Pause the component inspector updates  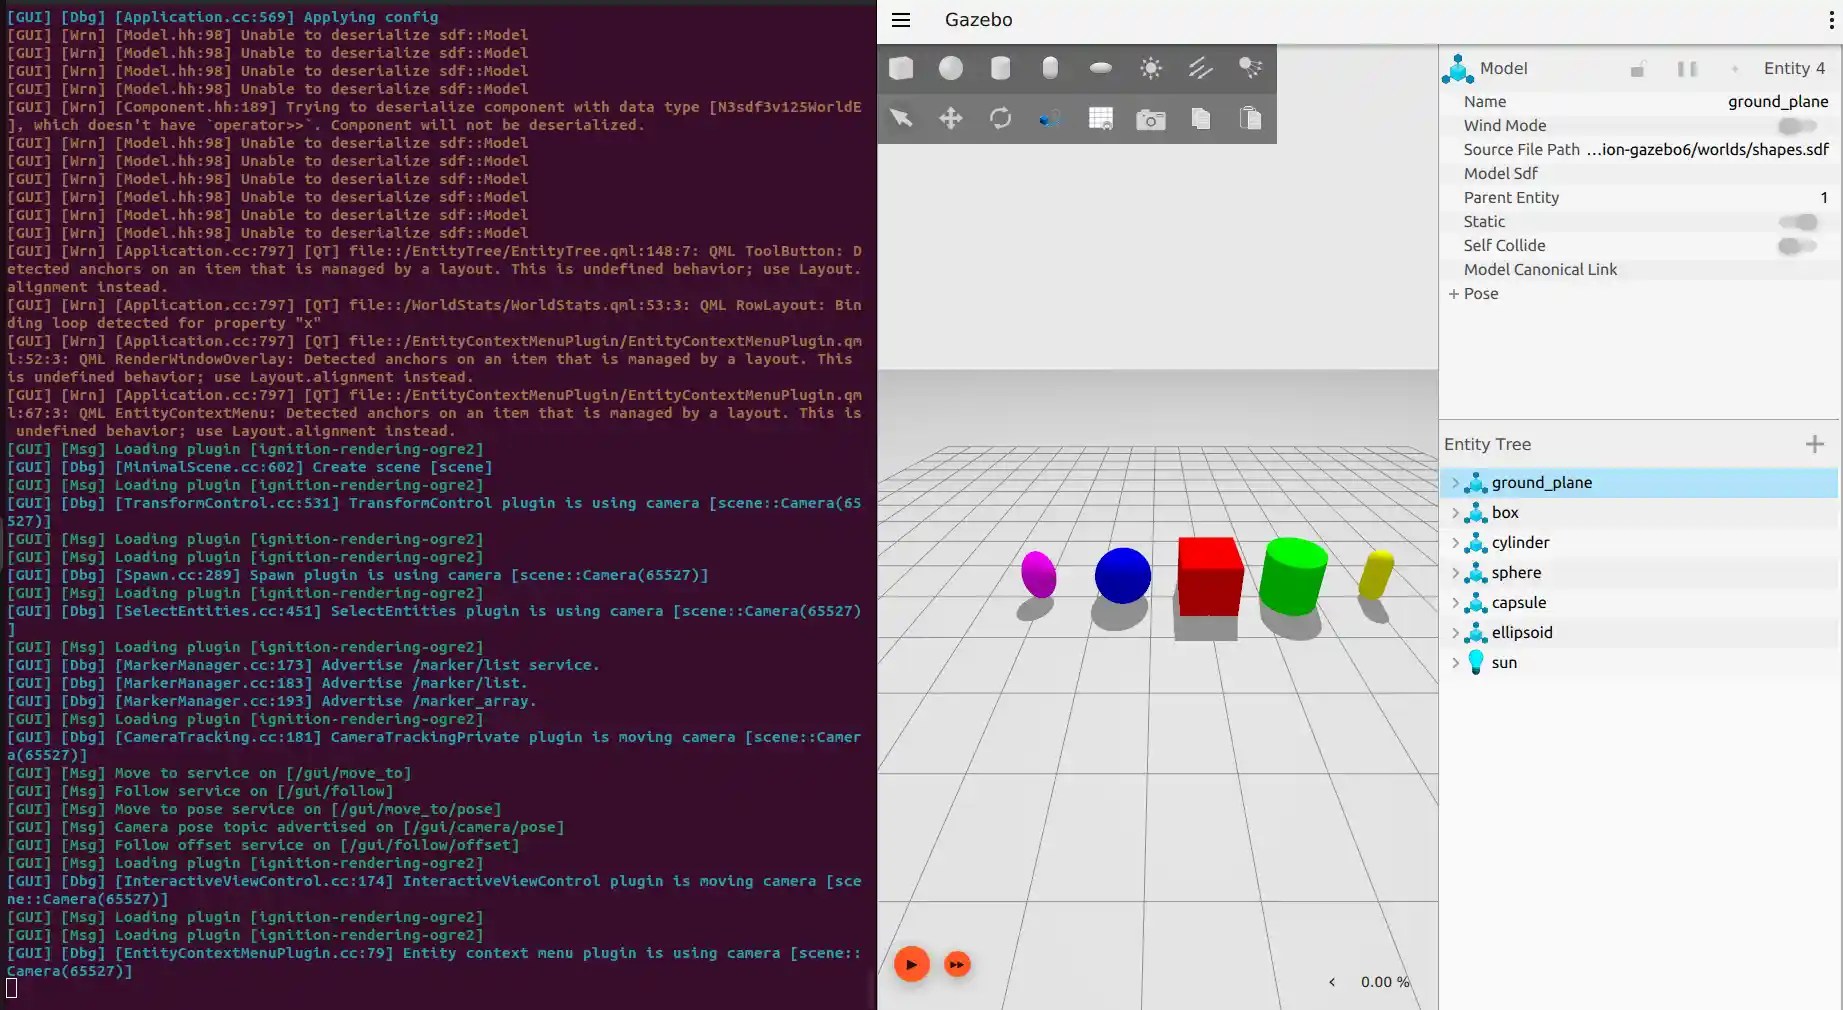1687,69
